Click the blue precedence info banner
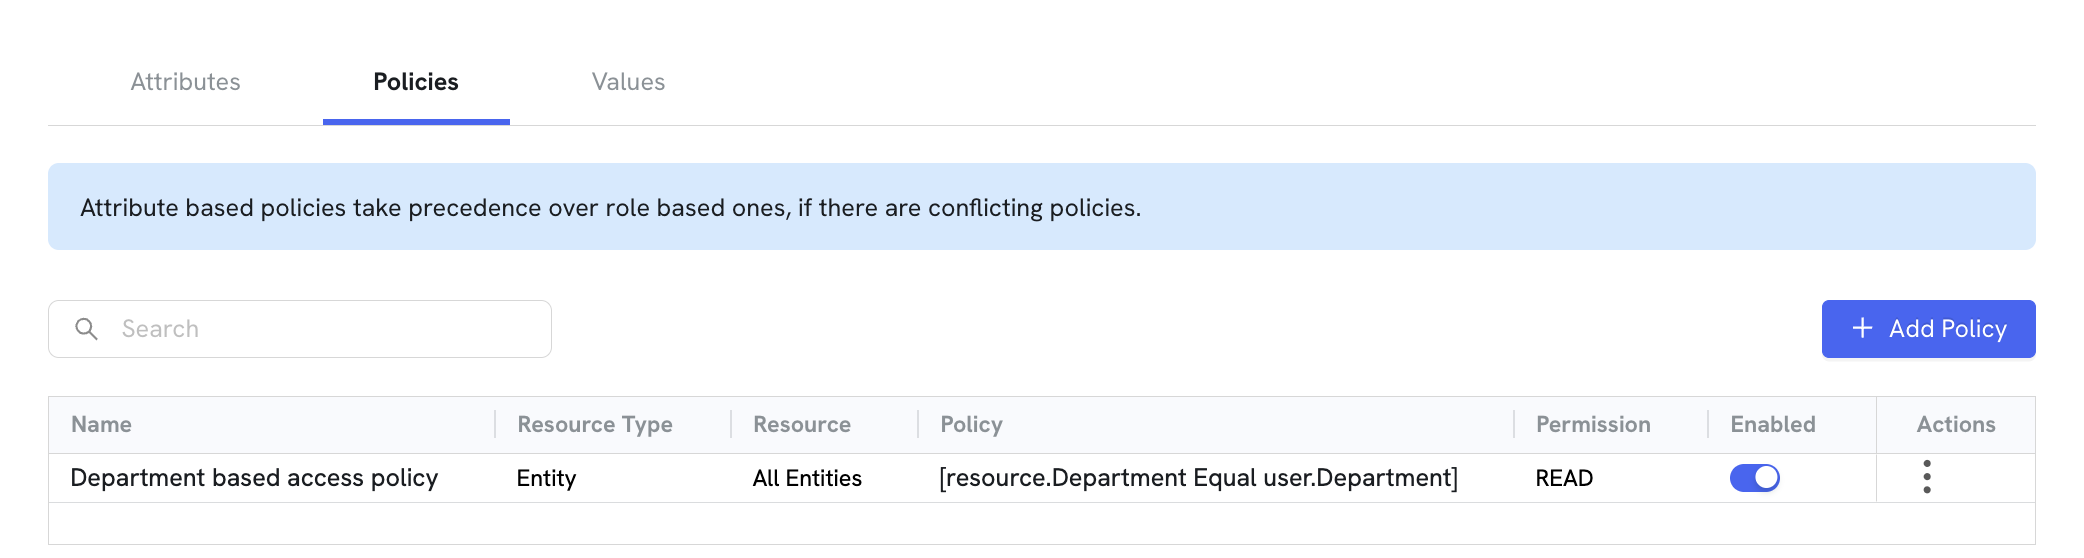This screenshot has height=558, width=2084. pyautogui.click(x=1042, y=207)
